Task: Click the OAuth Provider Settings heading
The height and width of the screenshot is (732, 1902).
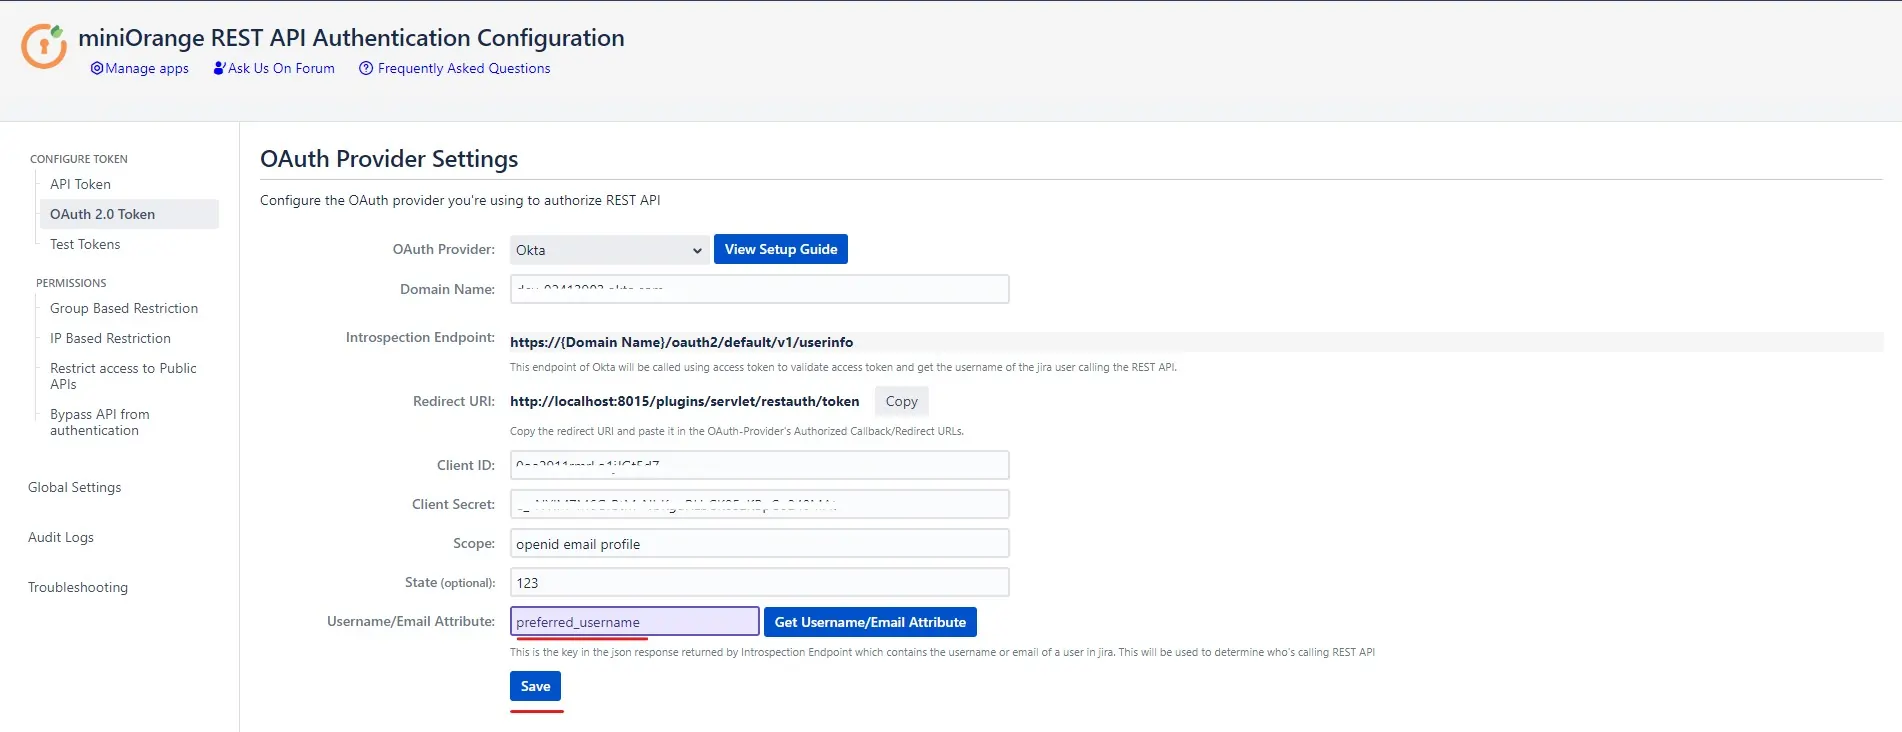Action: (x=389, y=159)
